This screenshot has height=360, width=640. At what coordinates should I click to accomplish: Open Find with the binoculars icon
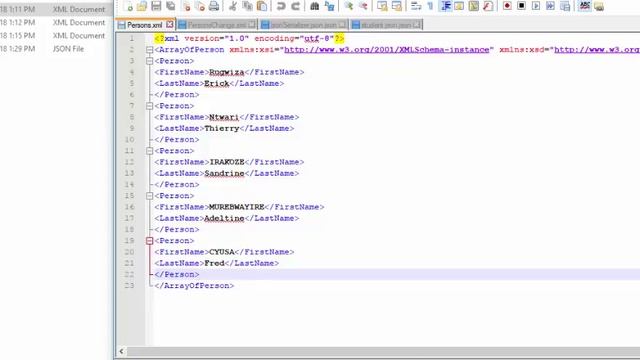point(314,6)
